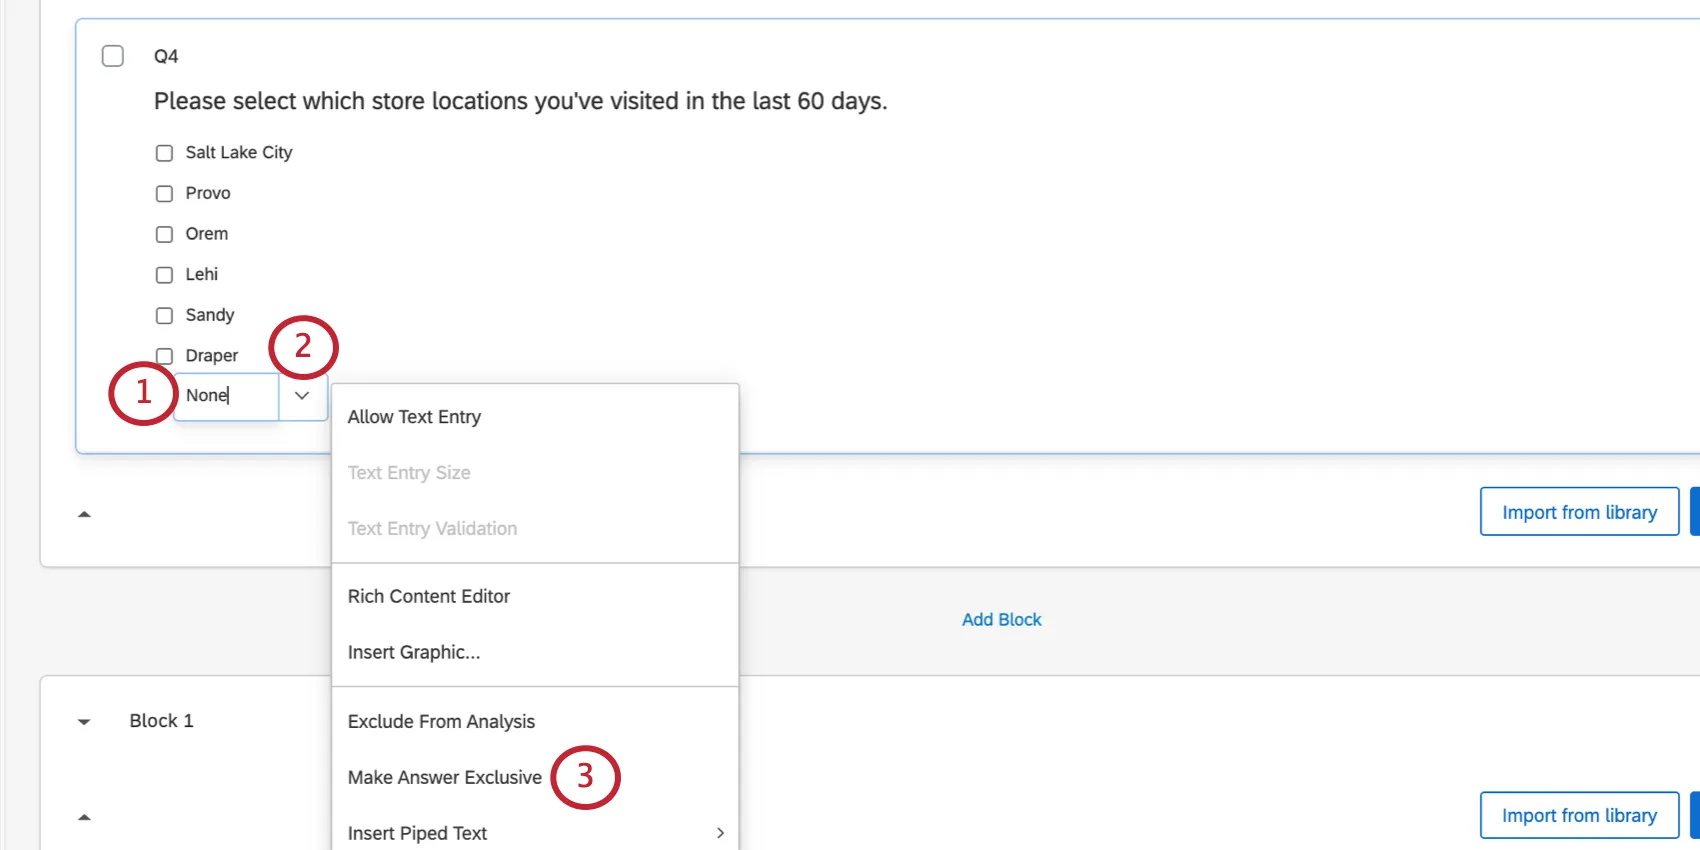Image resolution: width=1700 pixels, height=850 pixels.
Task: Collapse Block 1 with its arrow
Action: [84, 721]
